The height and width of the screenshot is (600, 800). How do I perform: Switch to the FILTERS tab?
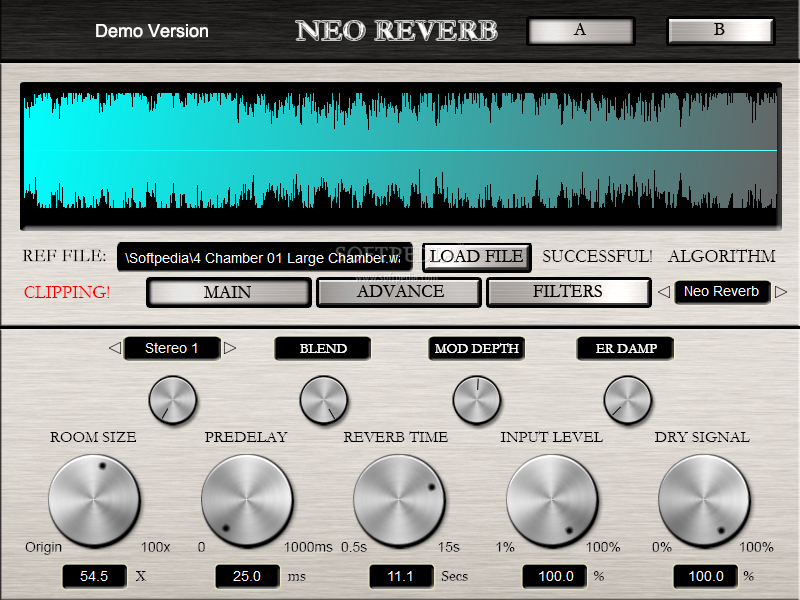click(x=569, y=292)
